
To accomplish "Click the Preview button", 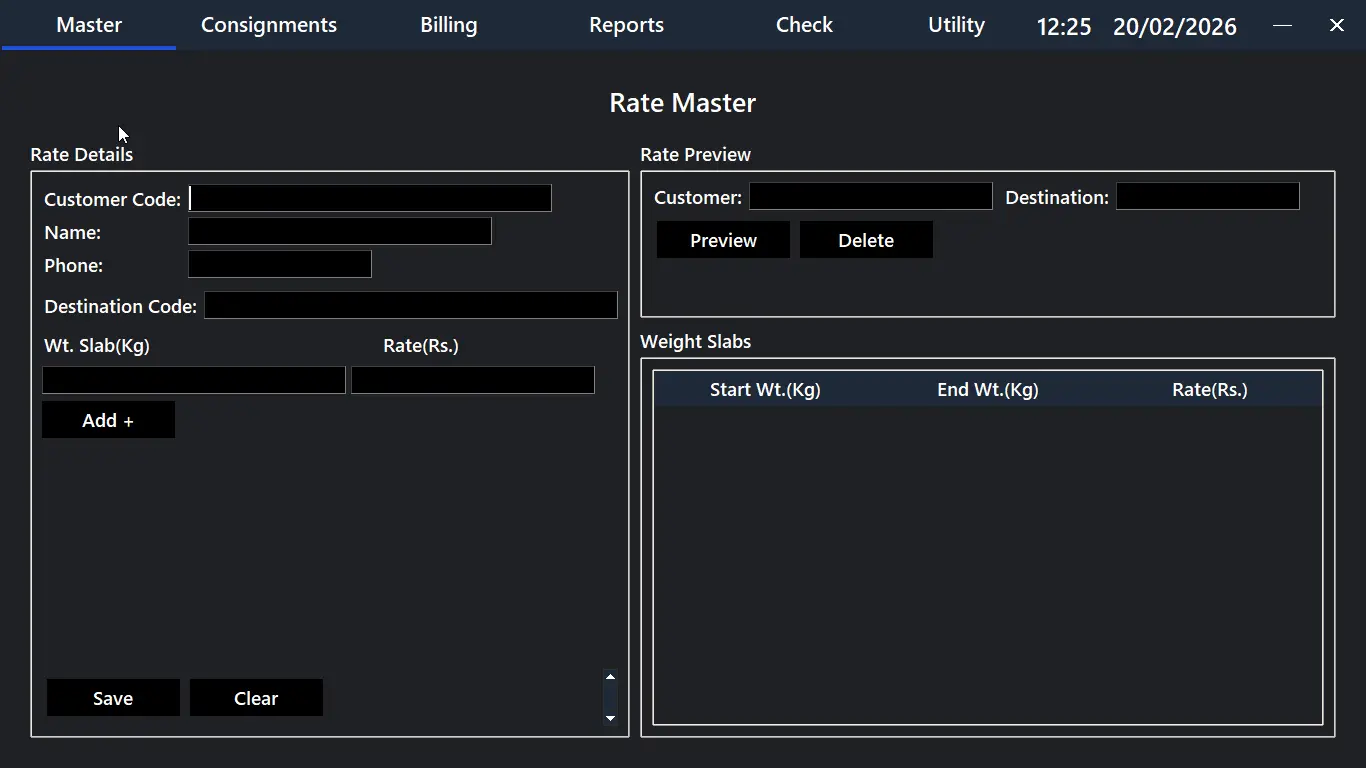I will click(x=723, y=240).
